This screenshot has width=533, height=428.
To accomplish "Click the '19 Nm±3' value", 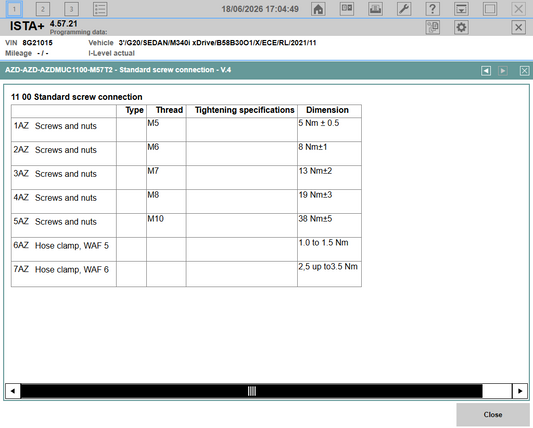I will click(x=315, y=195).
